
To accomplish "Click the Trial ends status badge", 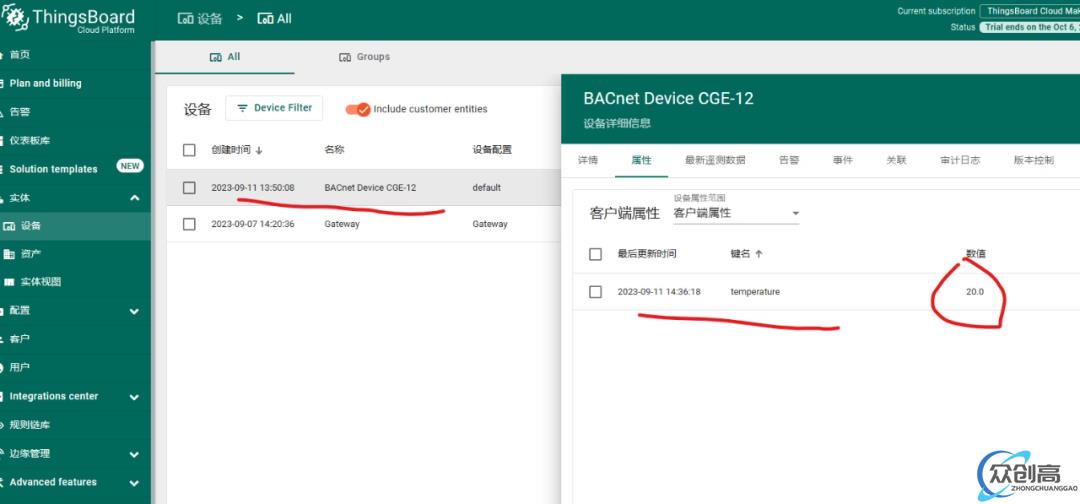I will (x=1030, y=27).
